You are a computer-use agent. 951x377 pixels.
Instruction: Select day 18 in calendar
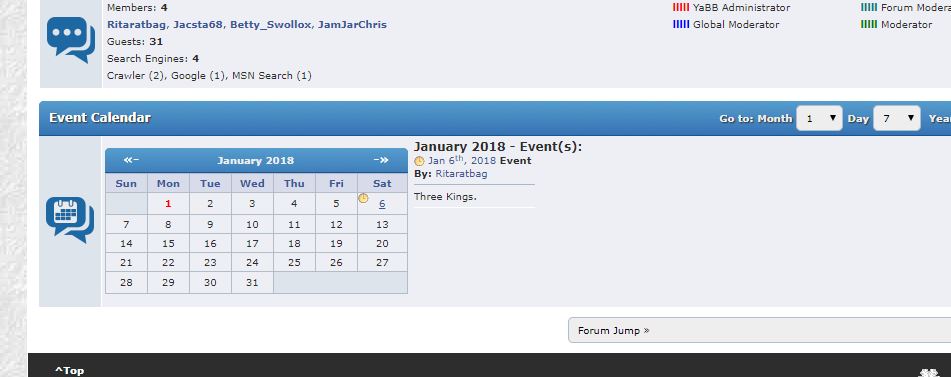(x=294, y=244)
